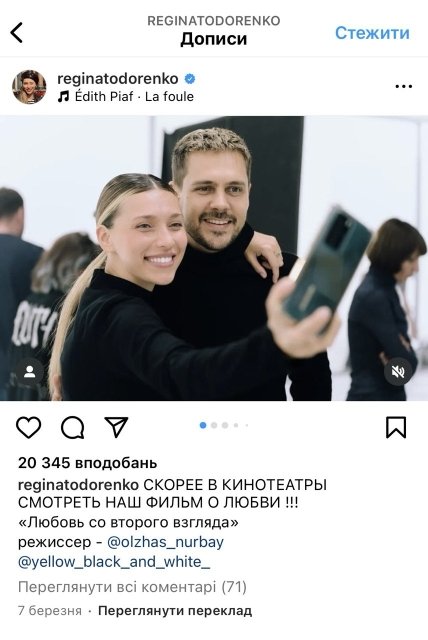The height and width of the screenshot is (640, 428).
Task: Open the @olzhas_nurbay mention
Action: click(x=165, y=542)
